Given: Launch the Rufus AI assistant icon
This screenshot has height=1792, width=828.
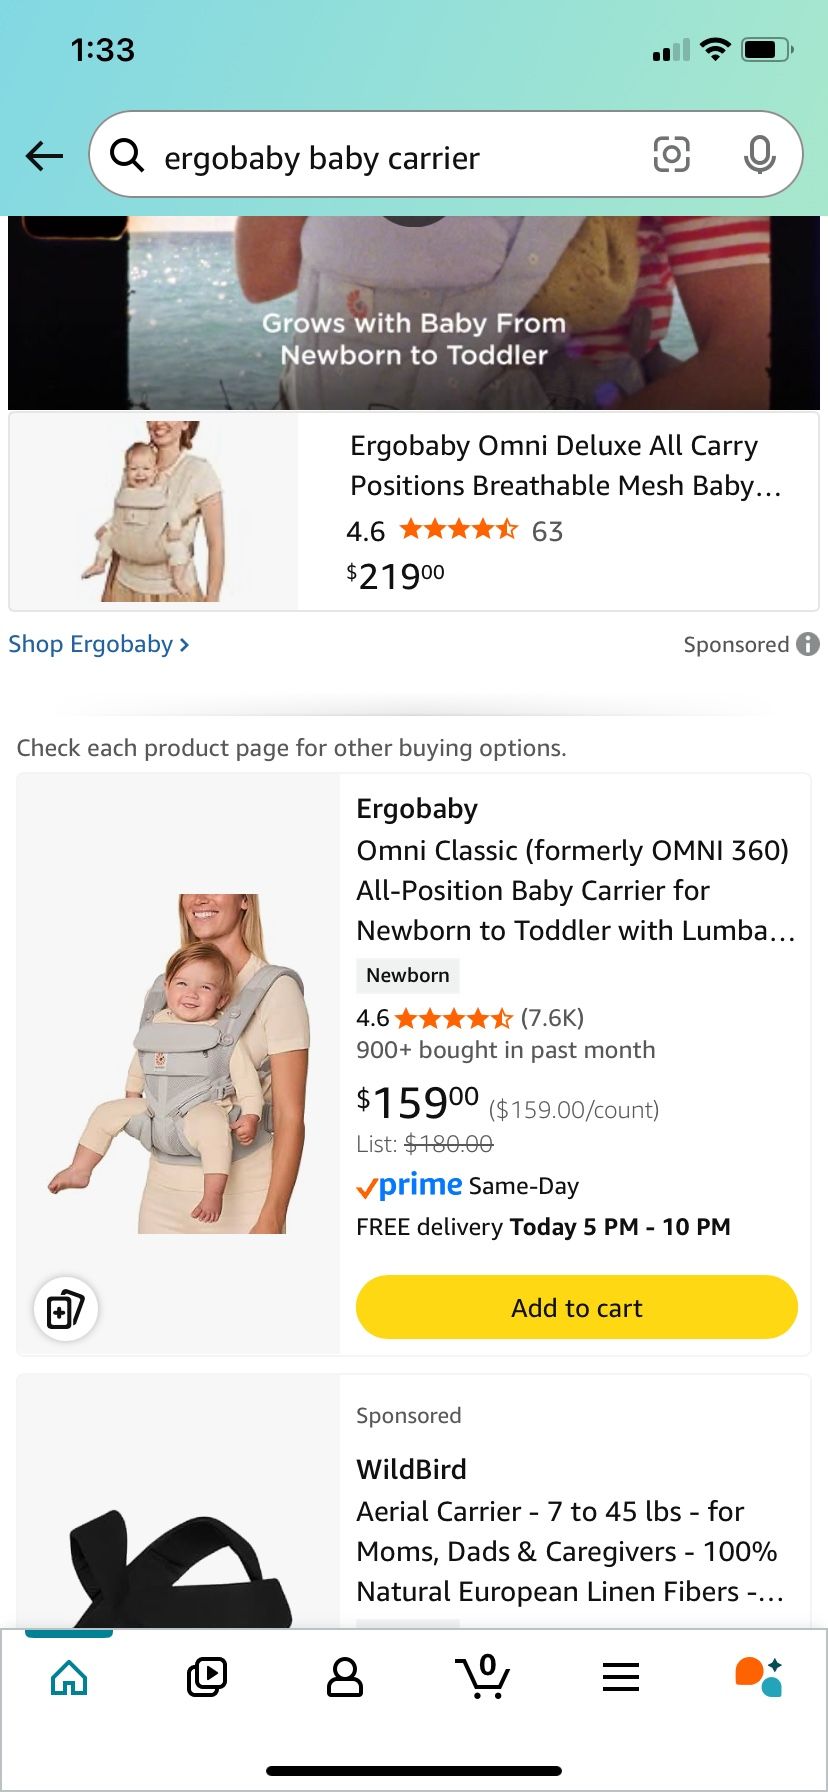Looking at the screenshot, I should coord(758,1677).
